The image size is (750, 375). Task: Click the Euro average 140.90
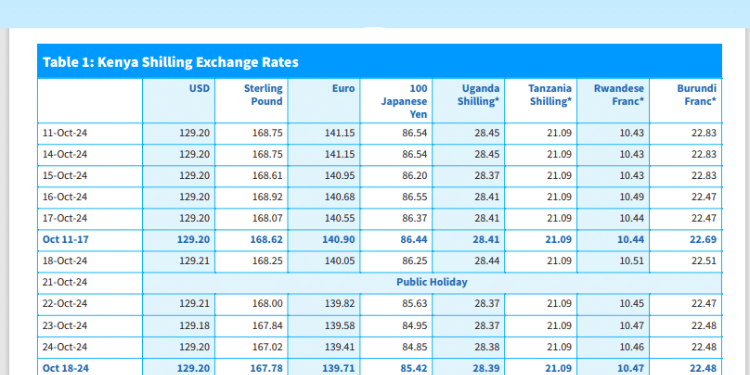(339, 240)
